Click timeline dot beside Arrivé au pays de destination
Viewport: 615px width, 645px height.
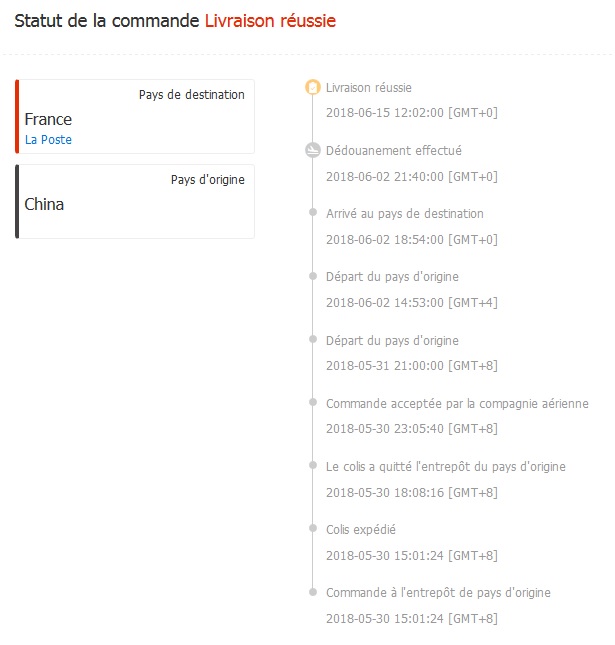[x=313, y=214]
